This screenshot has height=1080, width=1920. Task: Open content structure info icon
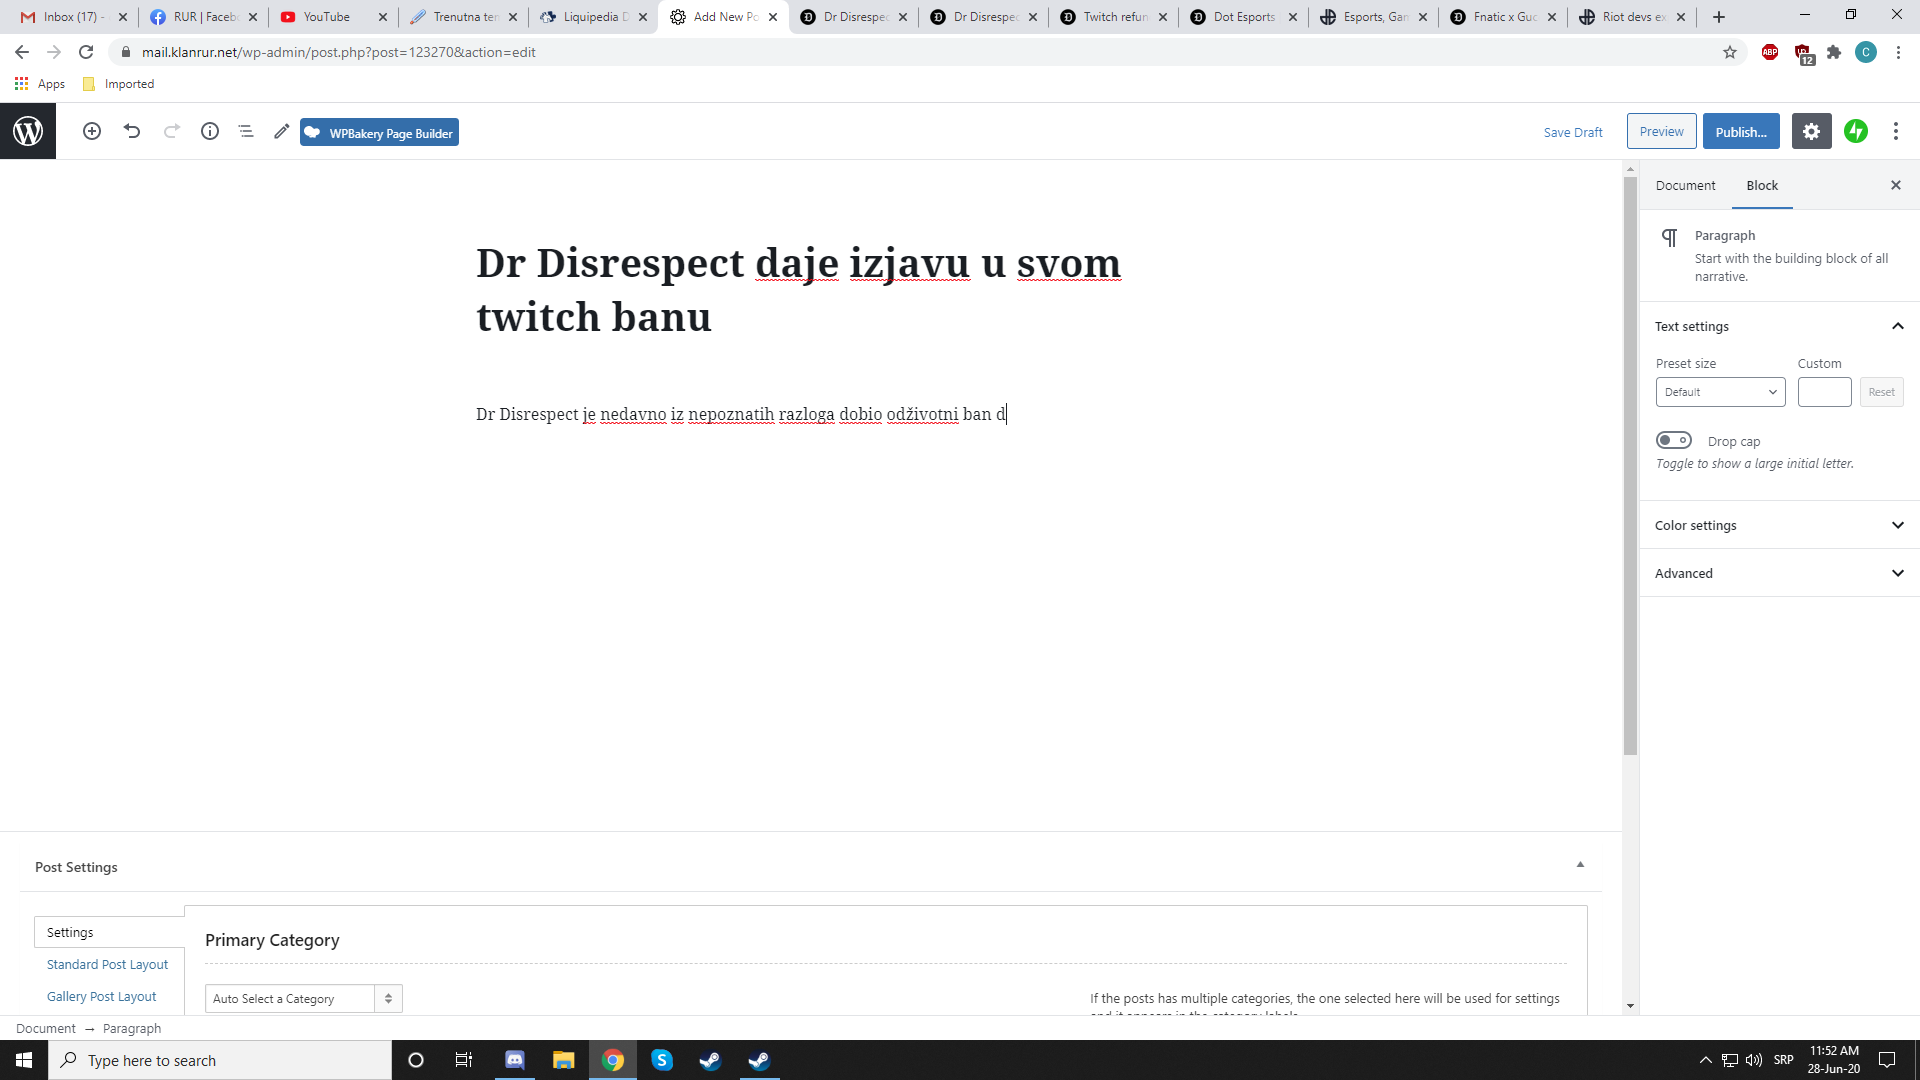point(209,131)
